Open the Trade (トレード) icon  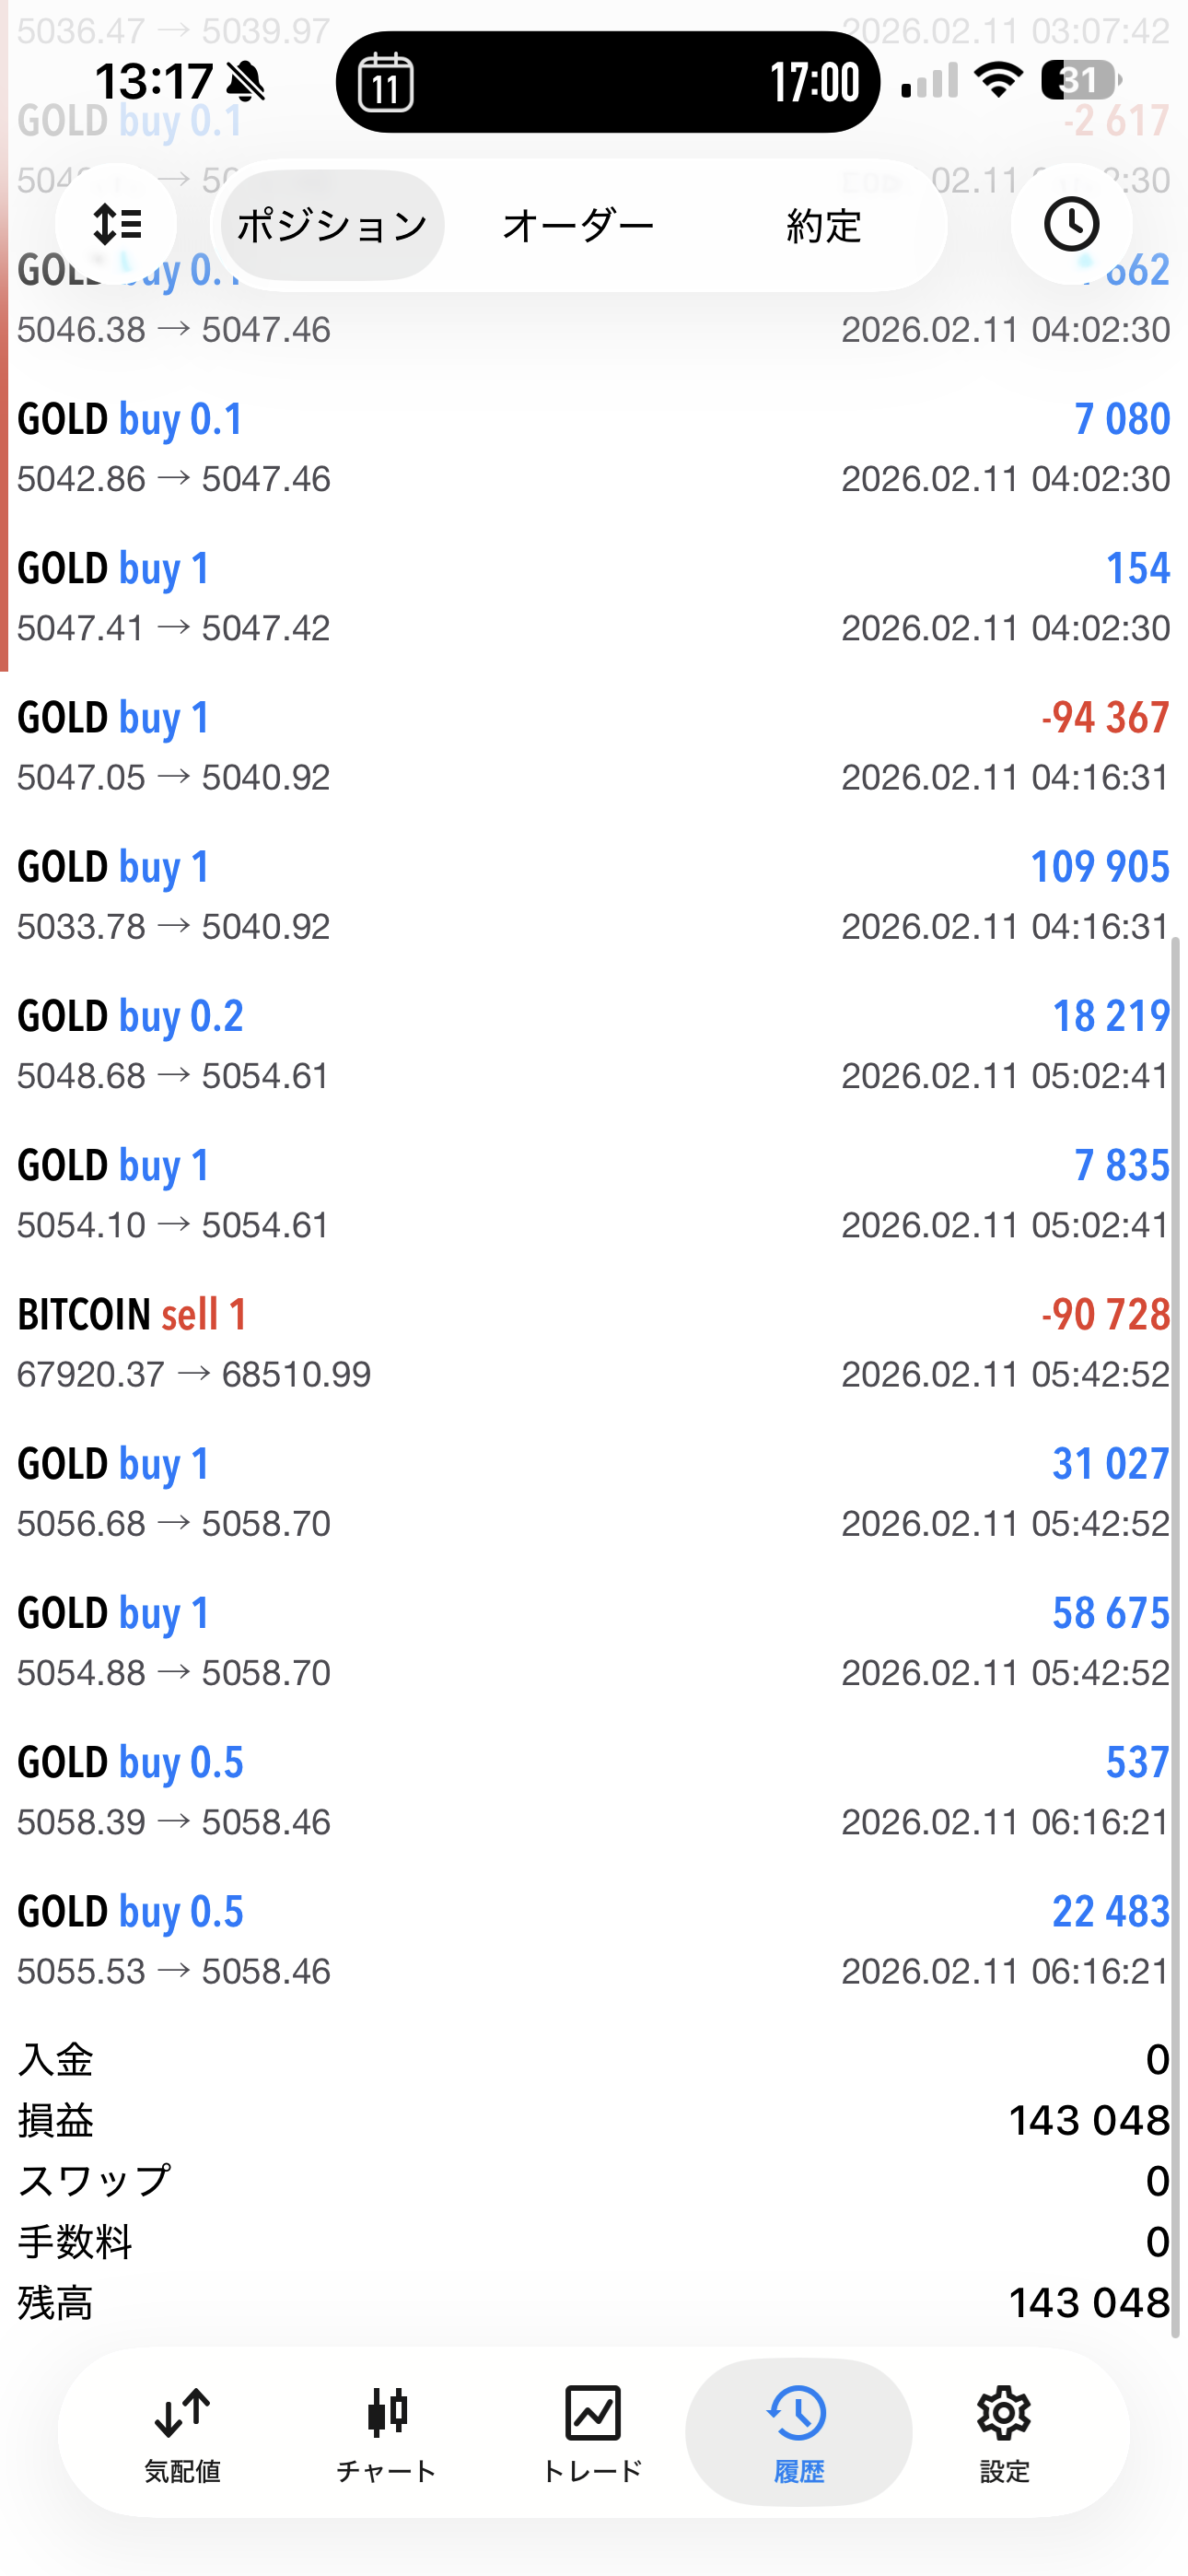pos(592,2432)
